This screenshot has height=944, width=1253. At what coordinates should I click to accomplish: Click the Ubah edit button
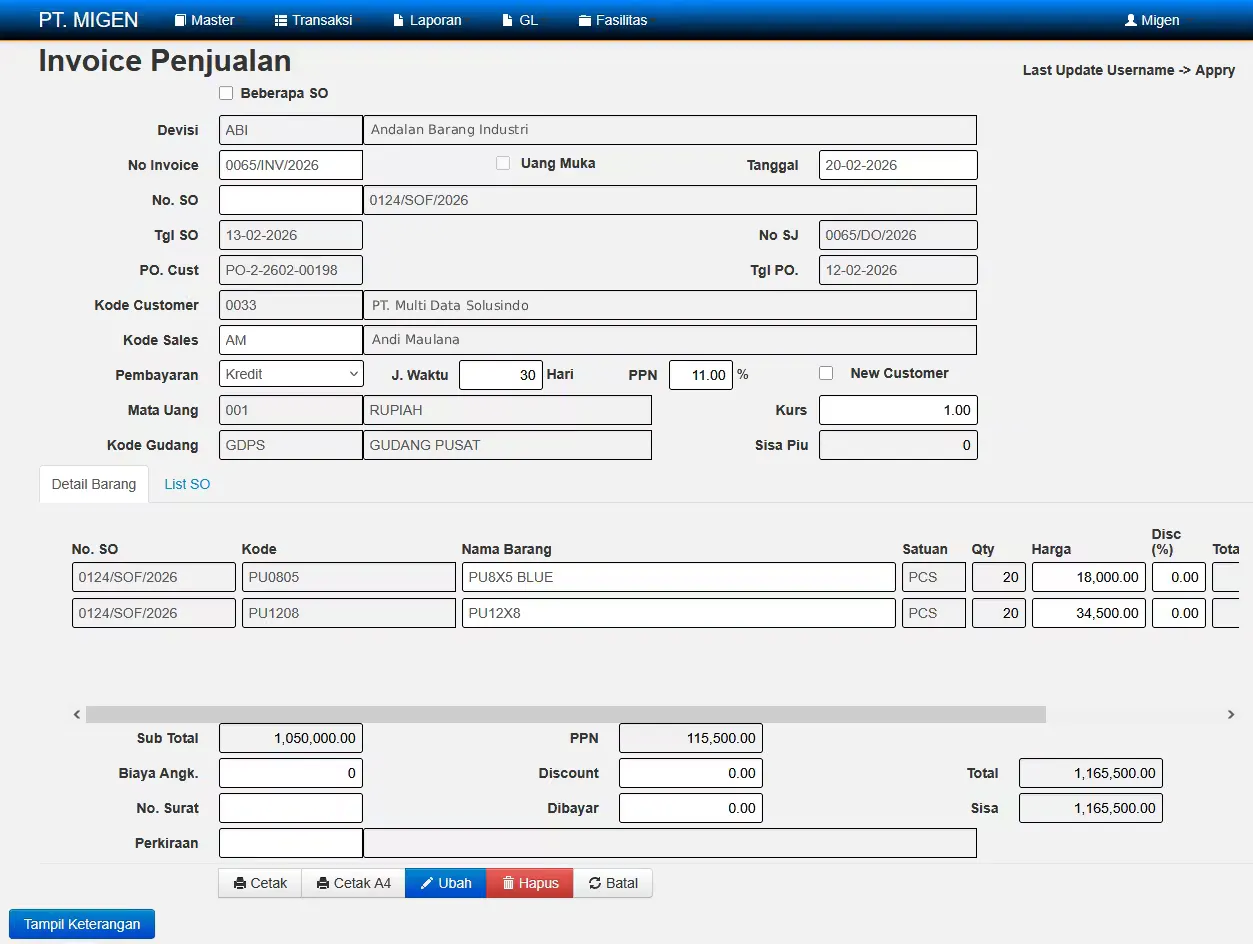click(x=446, y=883)
